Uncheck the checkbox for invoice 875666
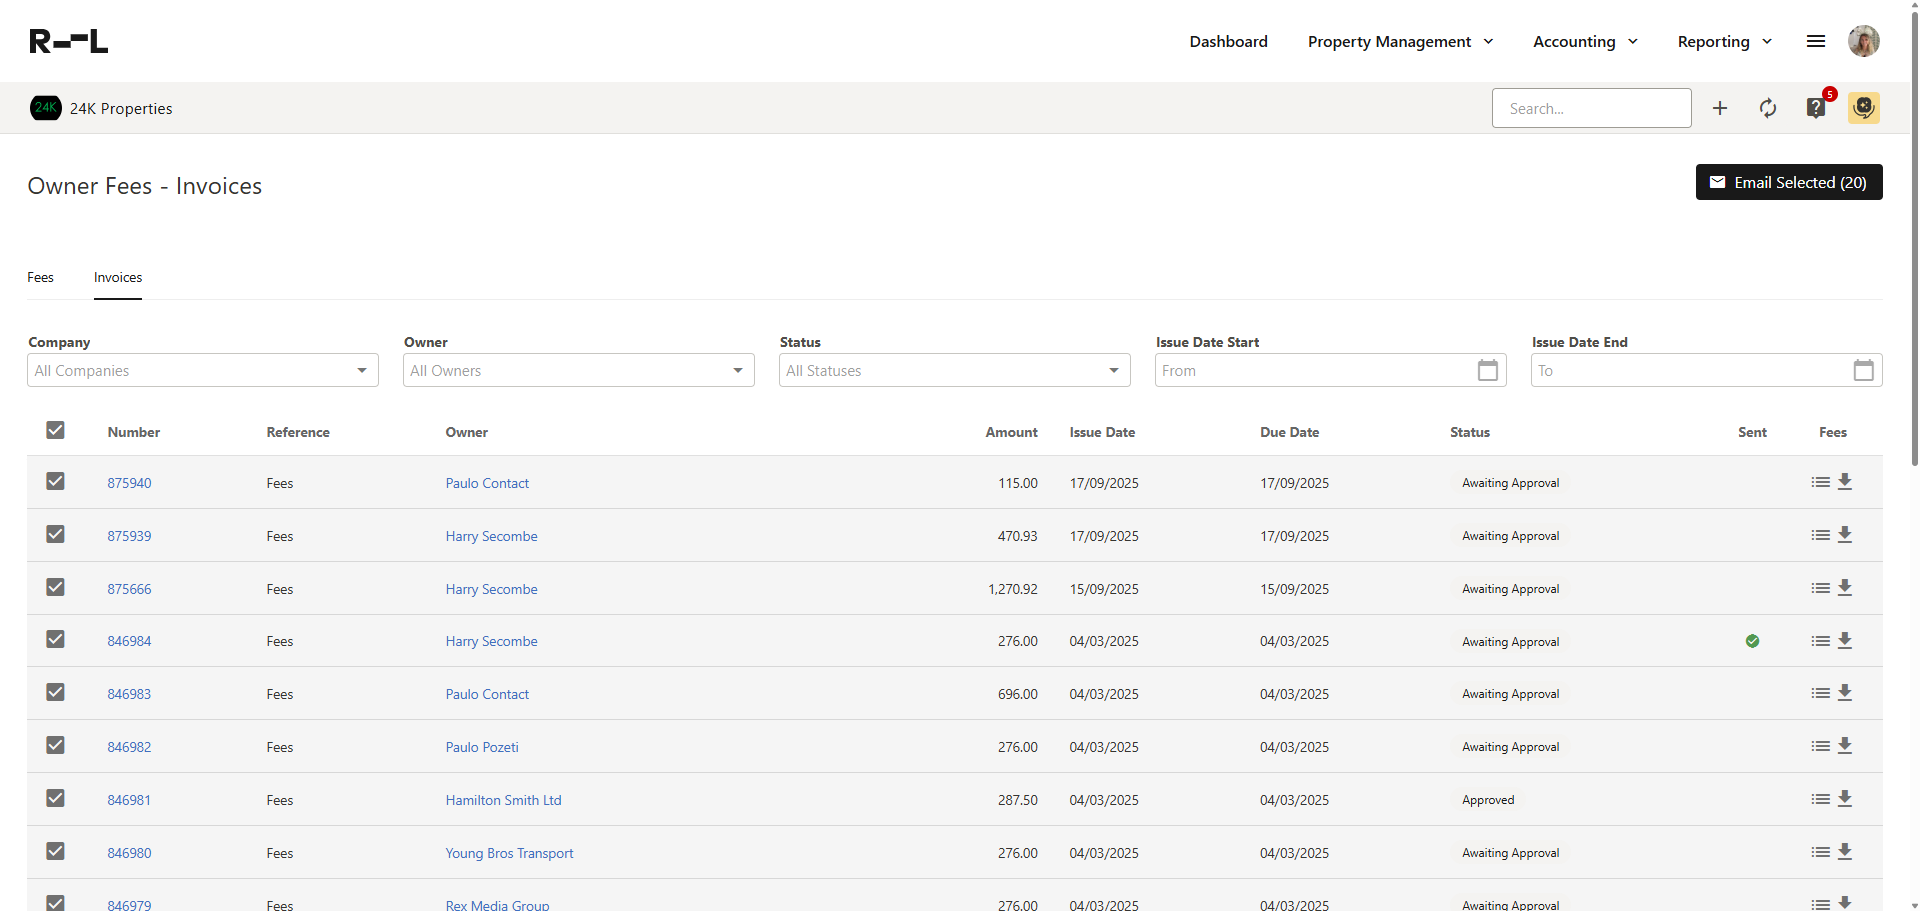This screenshot has width=1920, height=911. click(55, 587)
